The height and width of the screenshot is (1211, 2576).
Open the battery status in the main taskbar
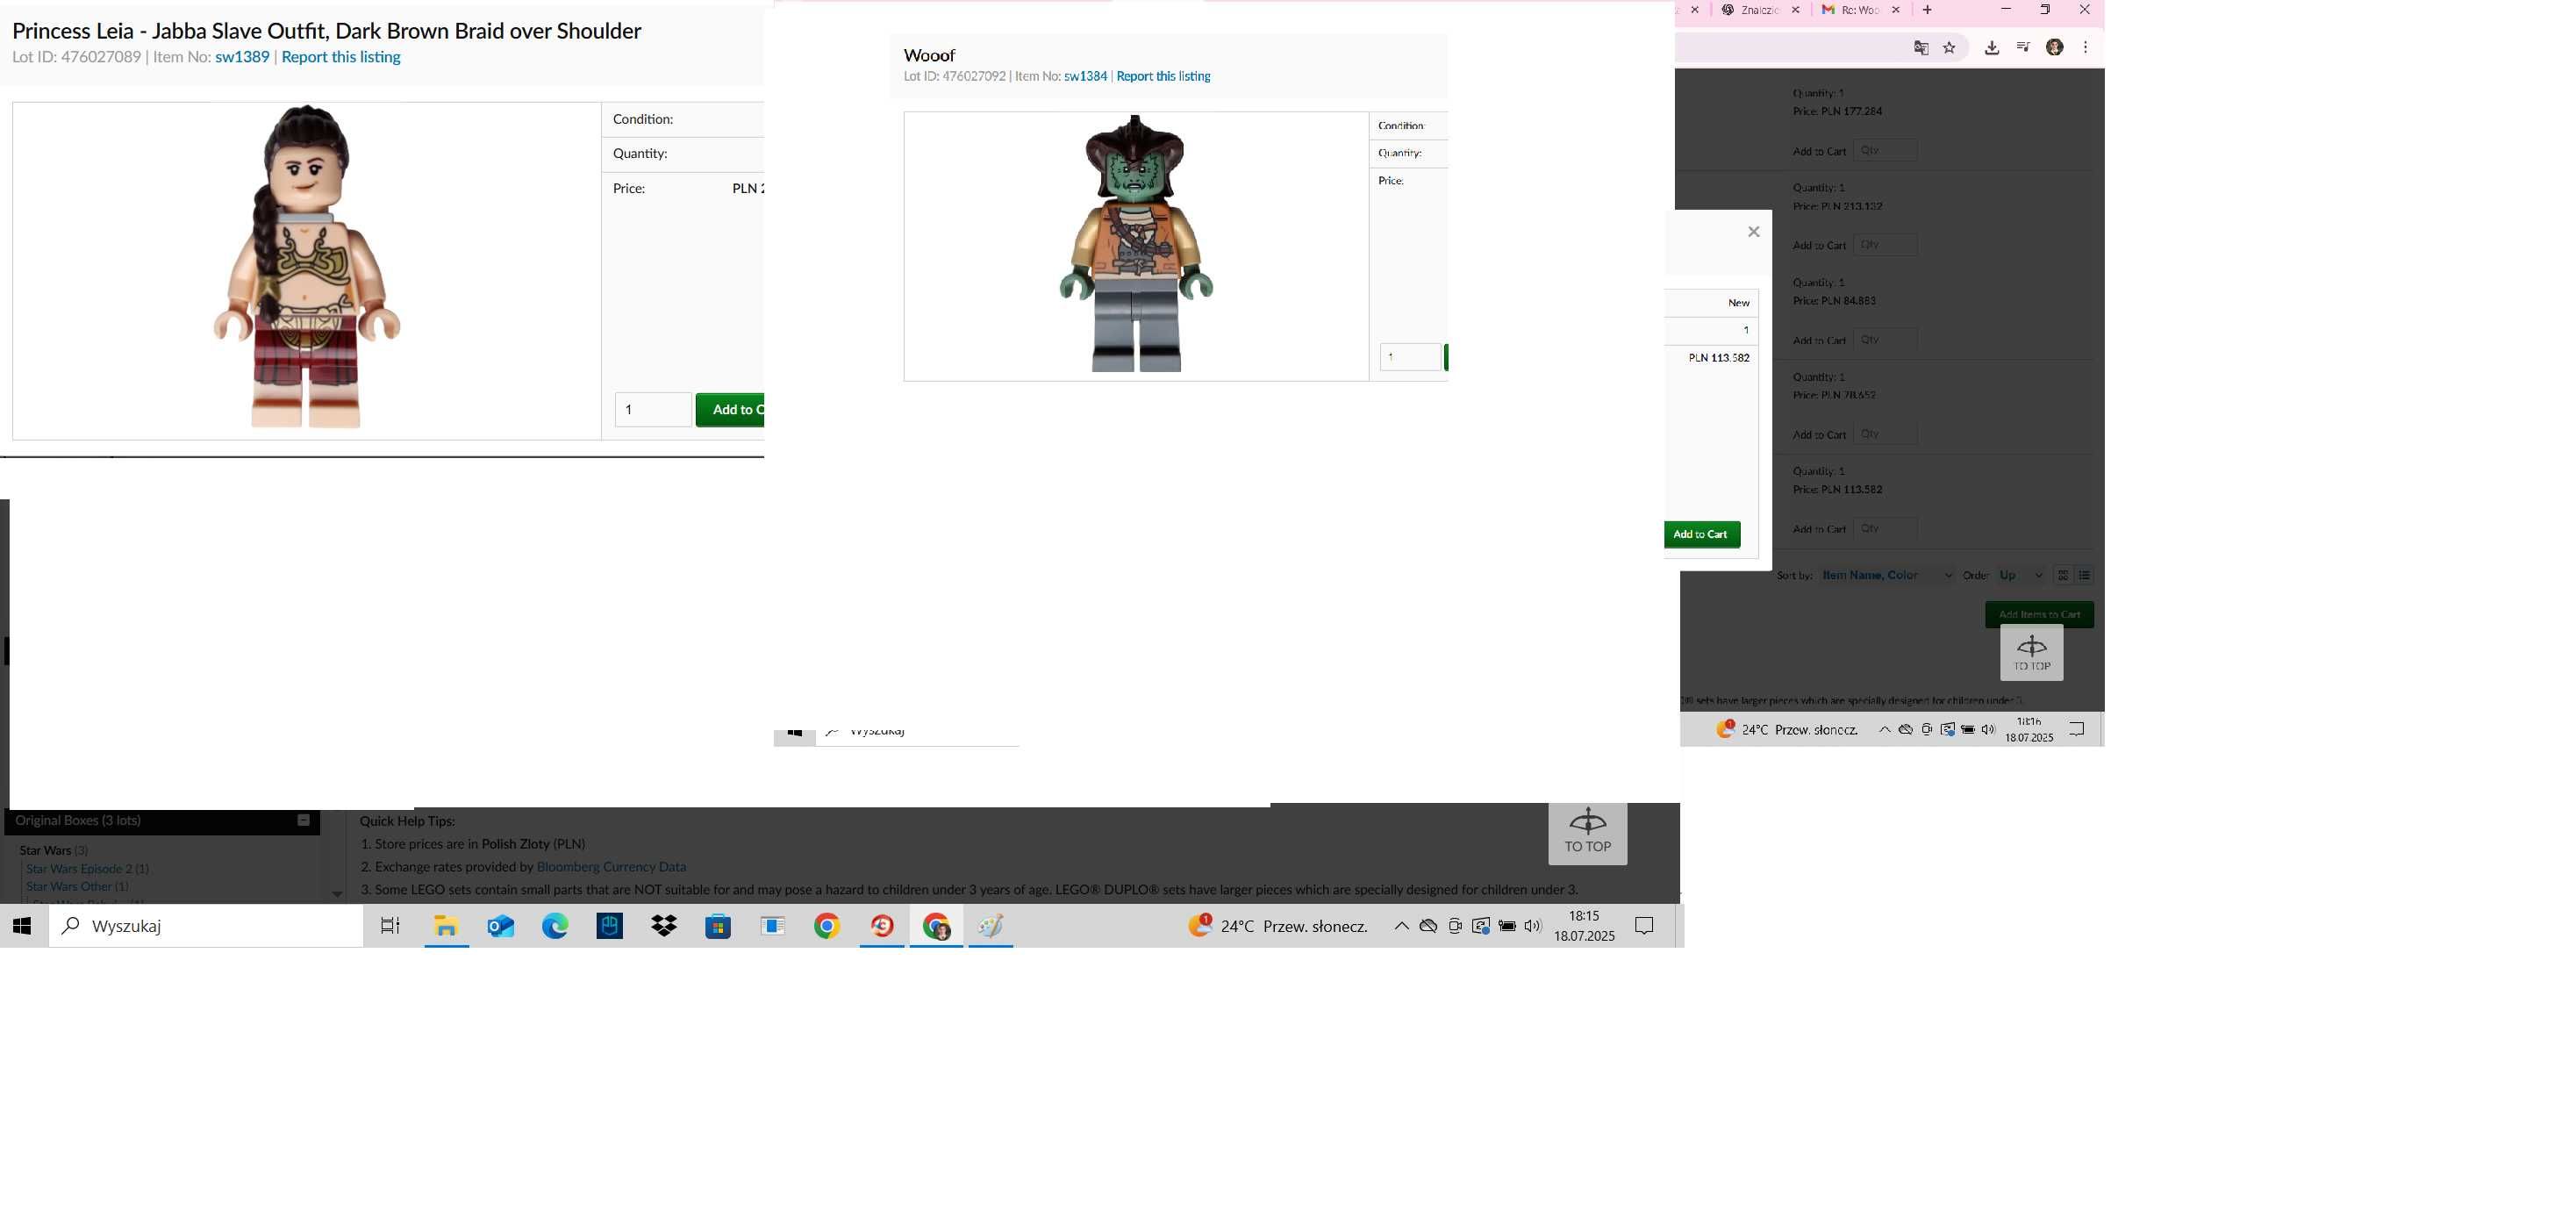tap(1507, 926)
